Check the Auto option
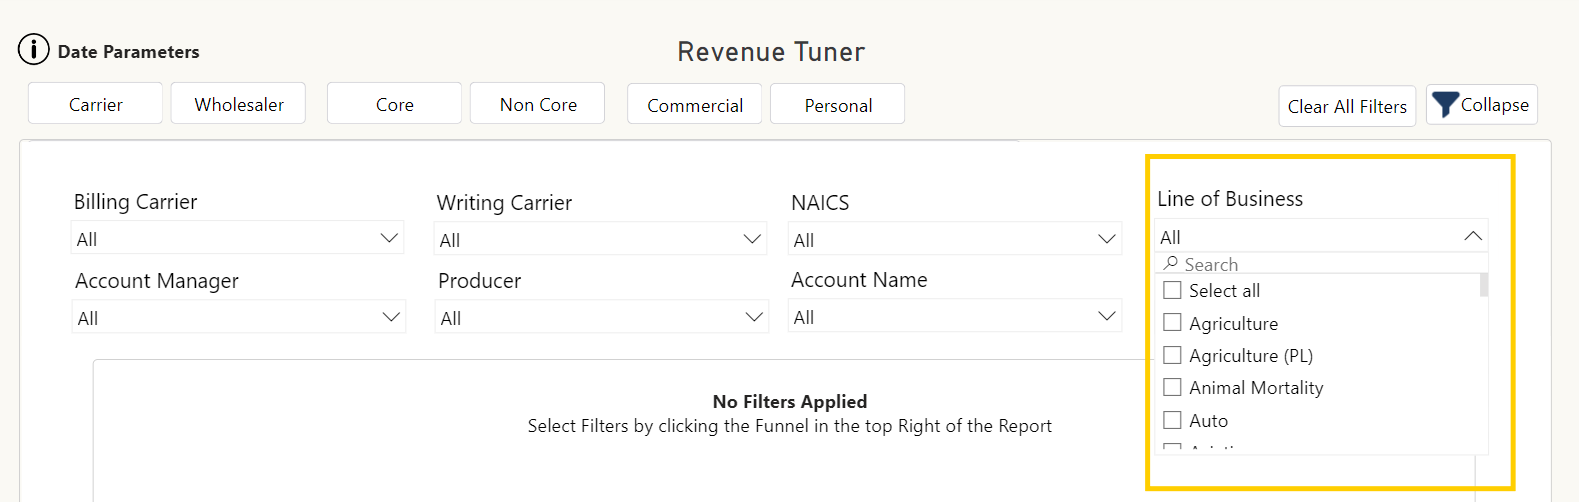Screen dimensions: 1579x502 (1172, 420)
